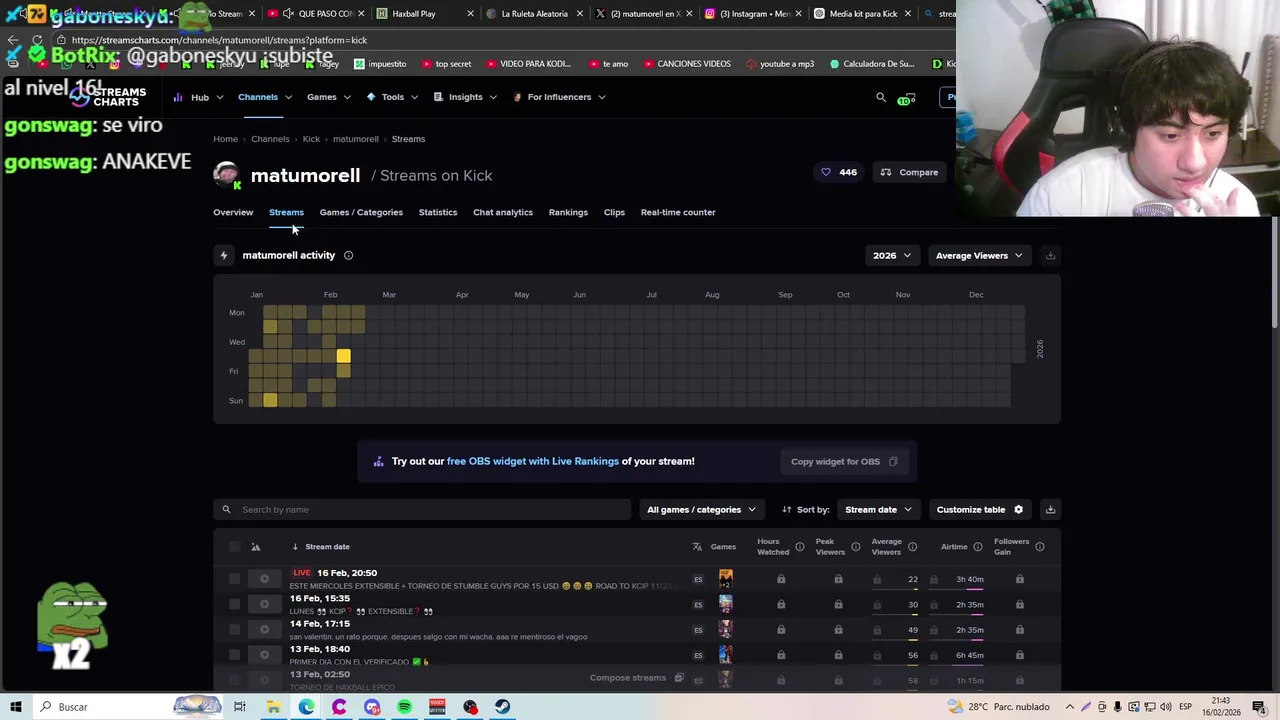
Task: Click the Compare button
Action: click(909, 172)
